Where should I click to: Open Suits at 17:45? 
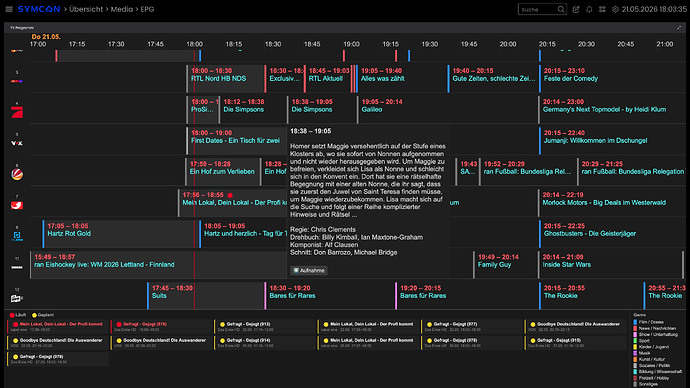[206, 296]
